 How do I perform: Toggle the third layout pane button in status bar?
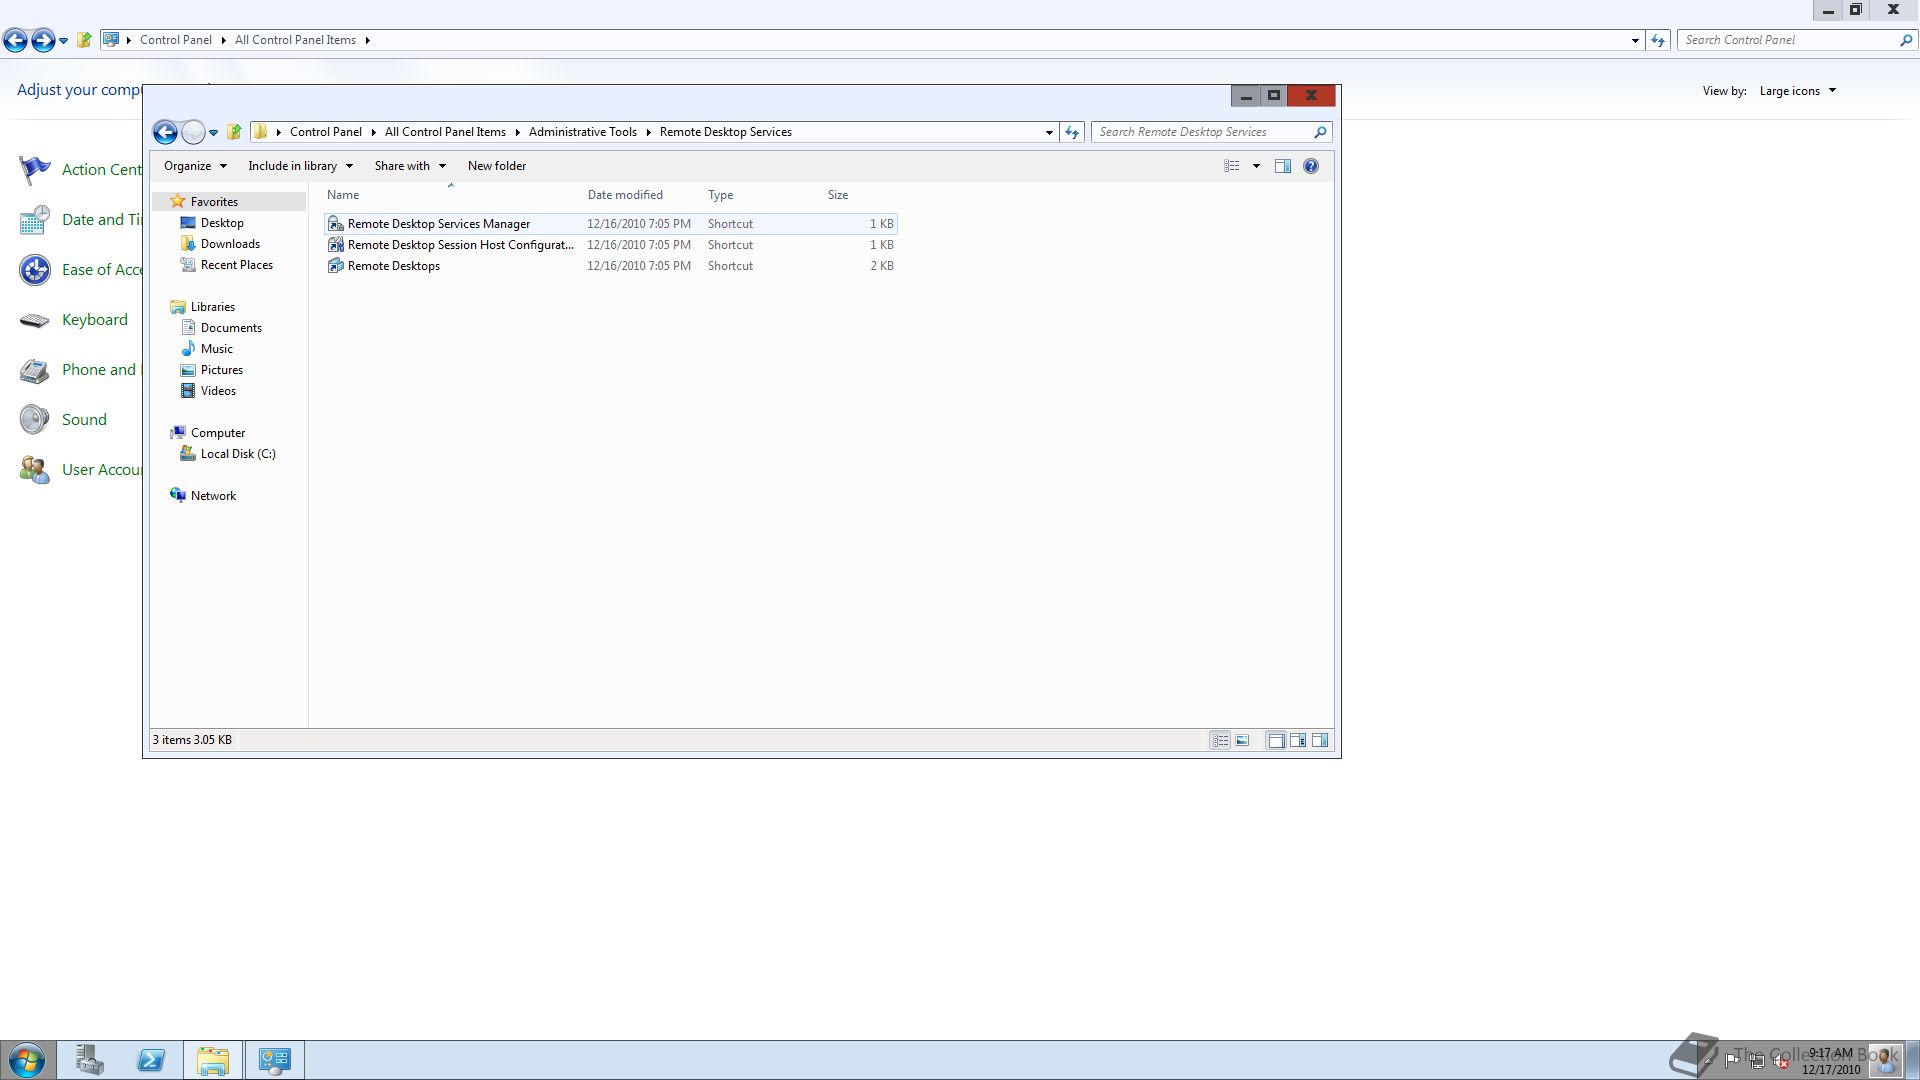tap(1320, 741)
